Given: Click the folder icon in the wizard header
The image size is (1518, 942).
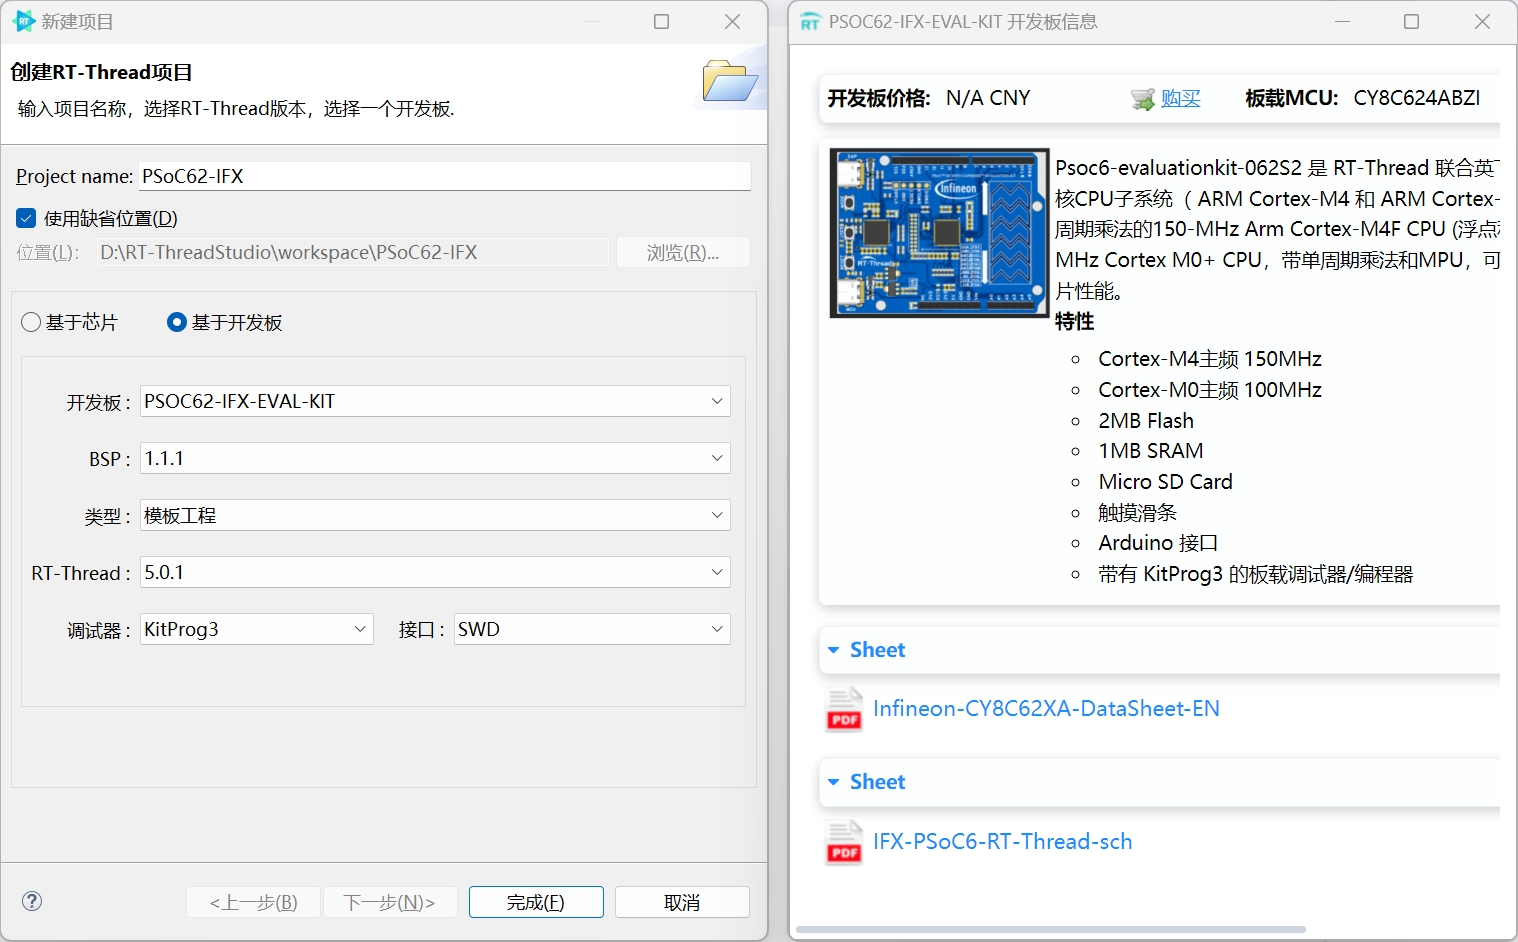Looking at the screenshot, I should (x=730, y=81).
